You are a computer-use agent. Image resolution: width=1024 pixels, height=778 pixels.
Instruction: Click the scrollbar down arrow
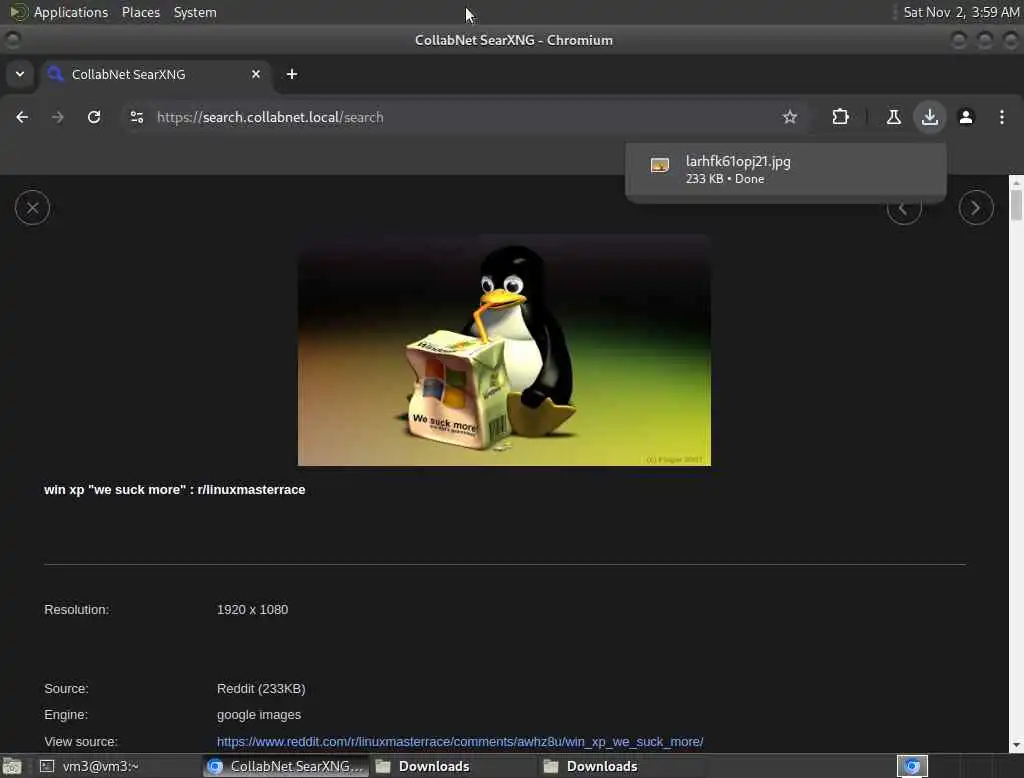tap(1016, 745)
